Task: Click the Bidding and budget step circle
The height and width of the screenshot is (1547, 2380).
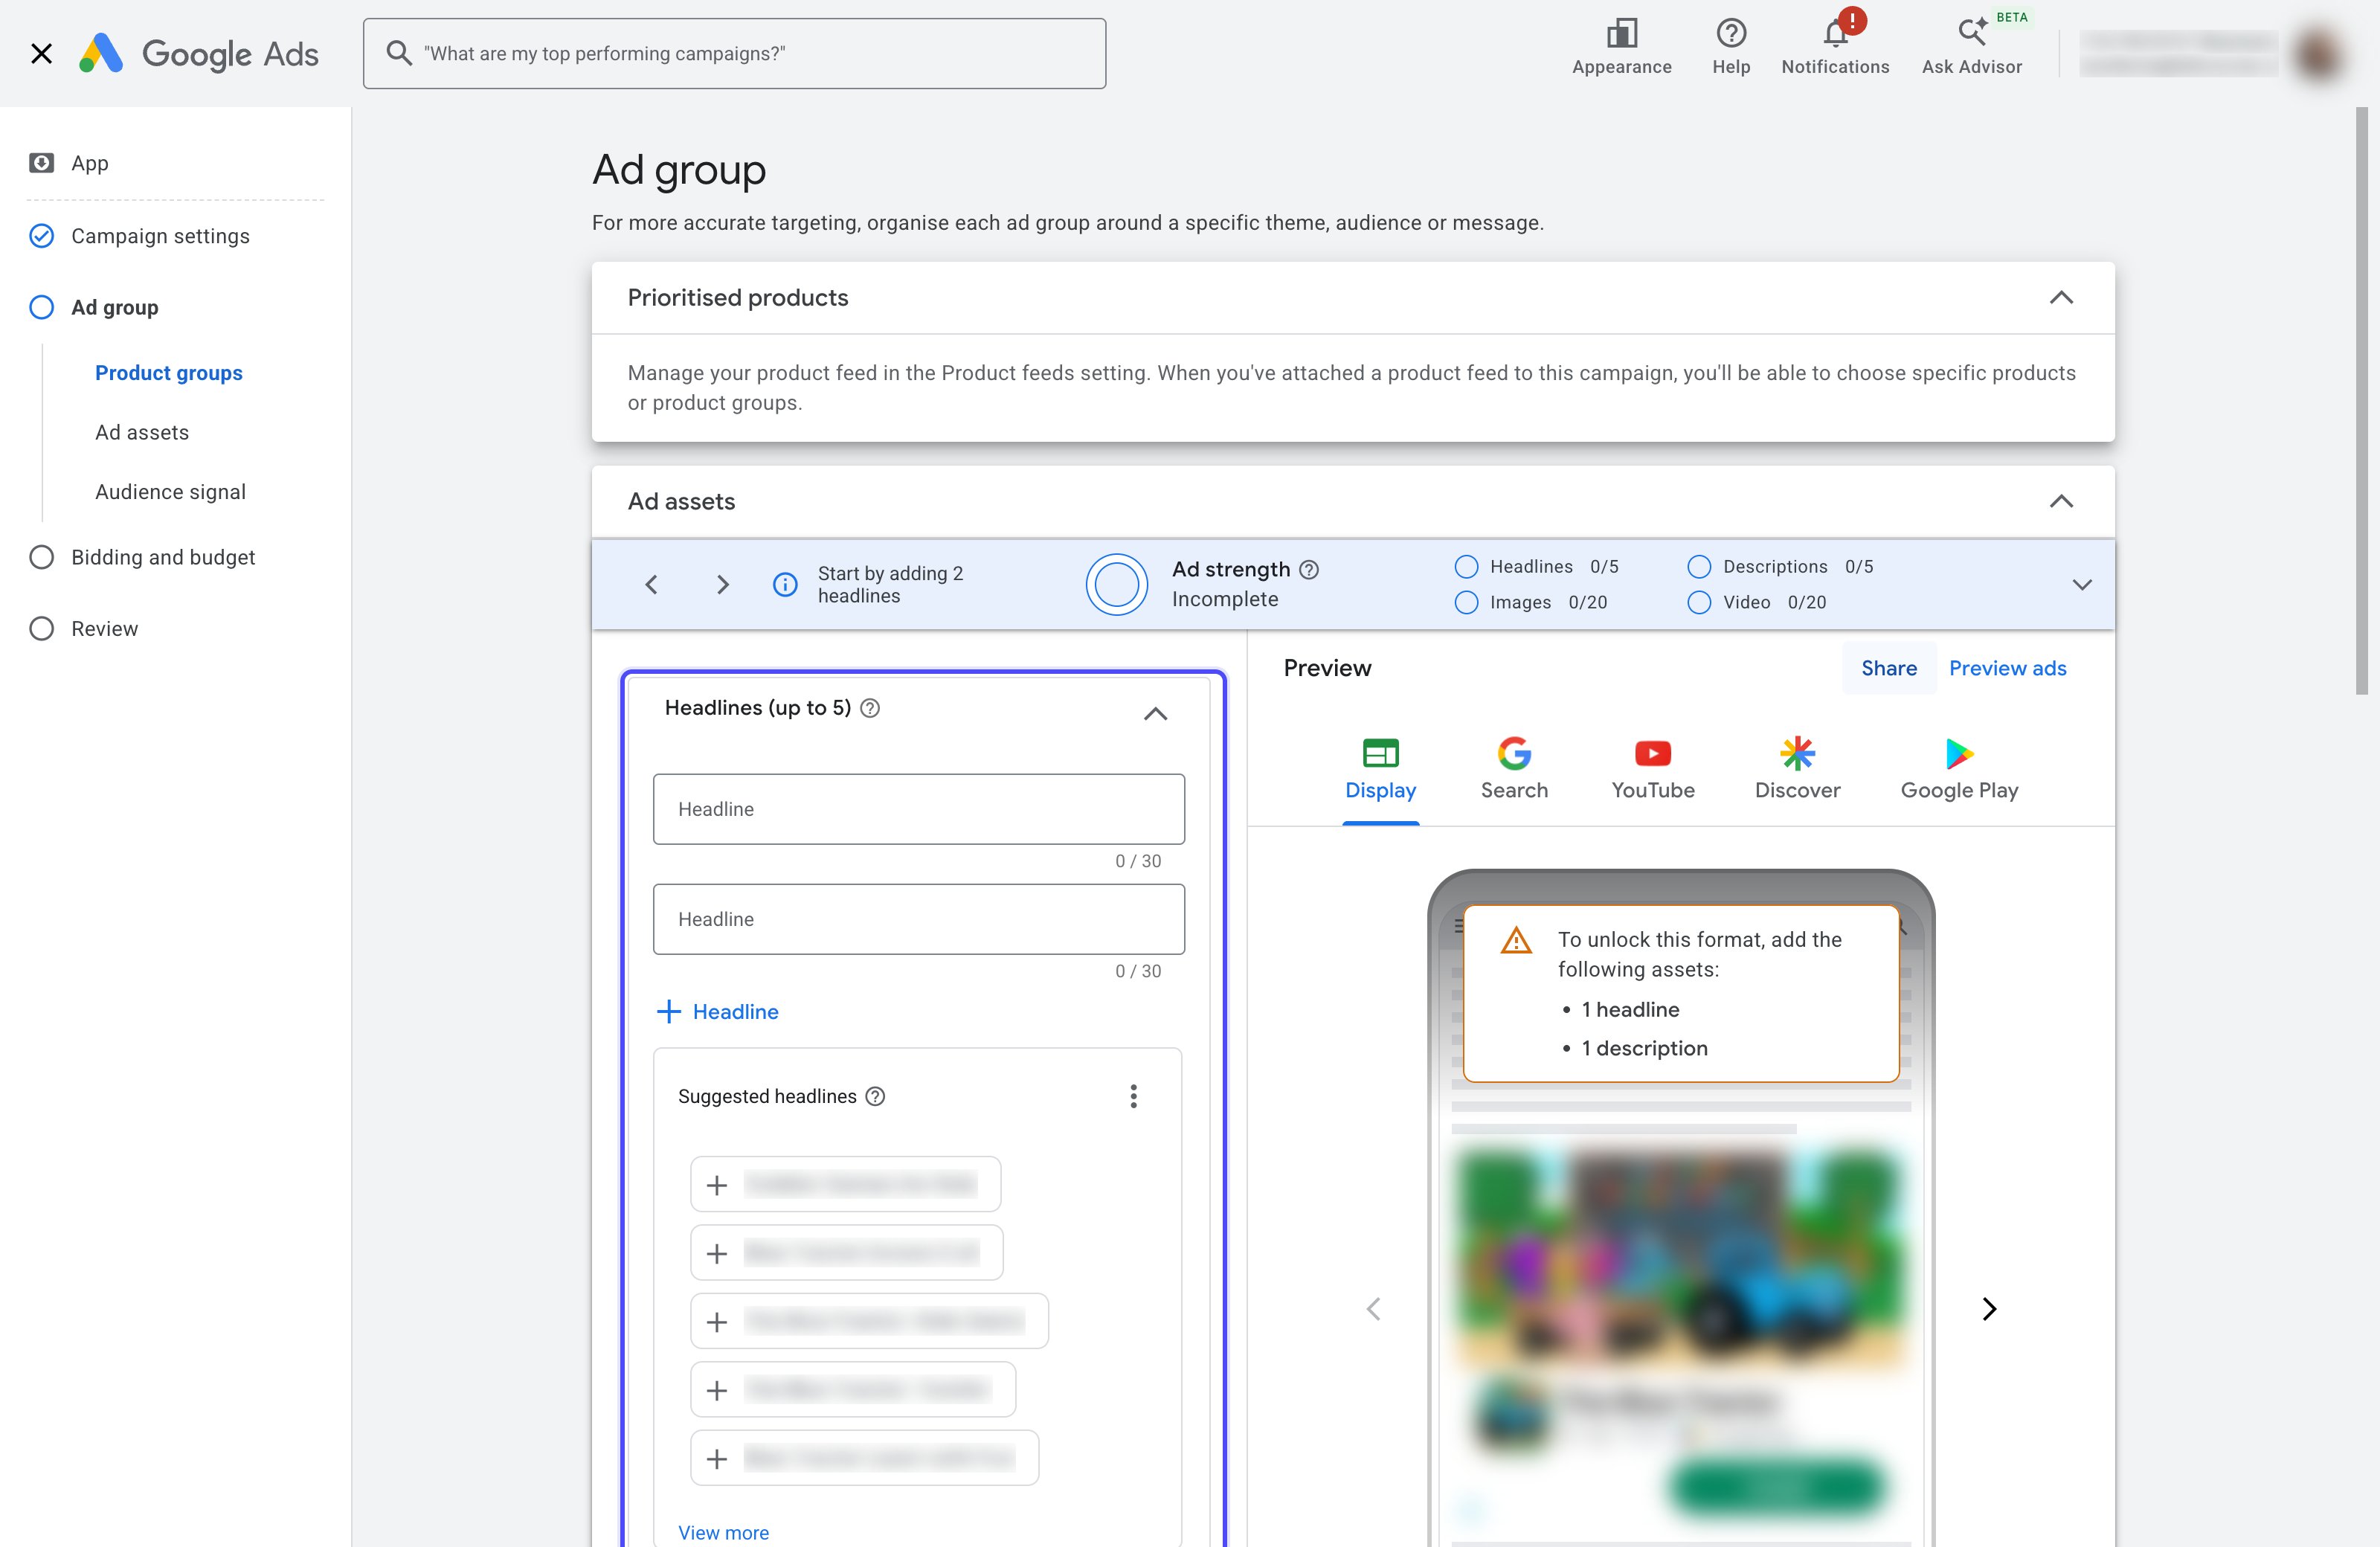Action: point(41,557)
